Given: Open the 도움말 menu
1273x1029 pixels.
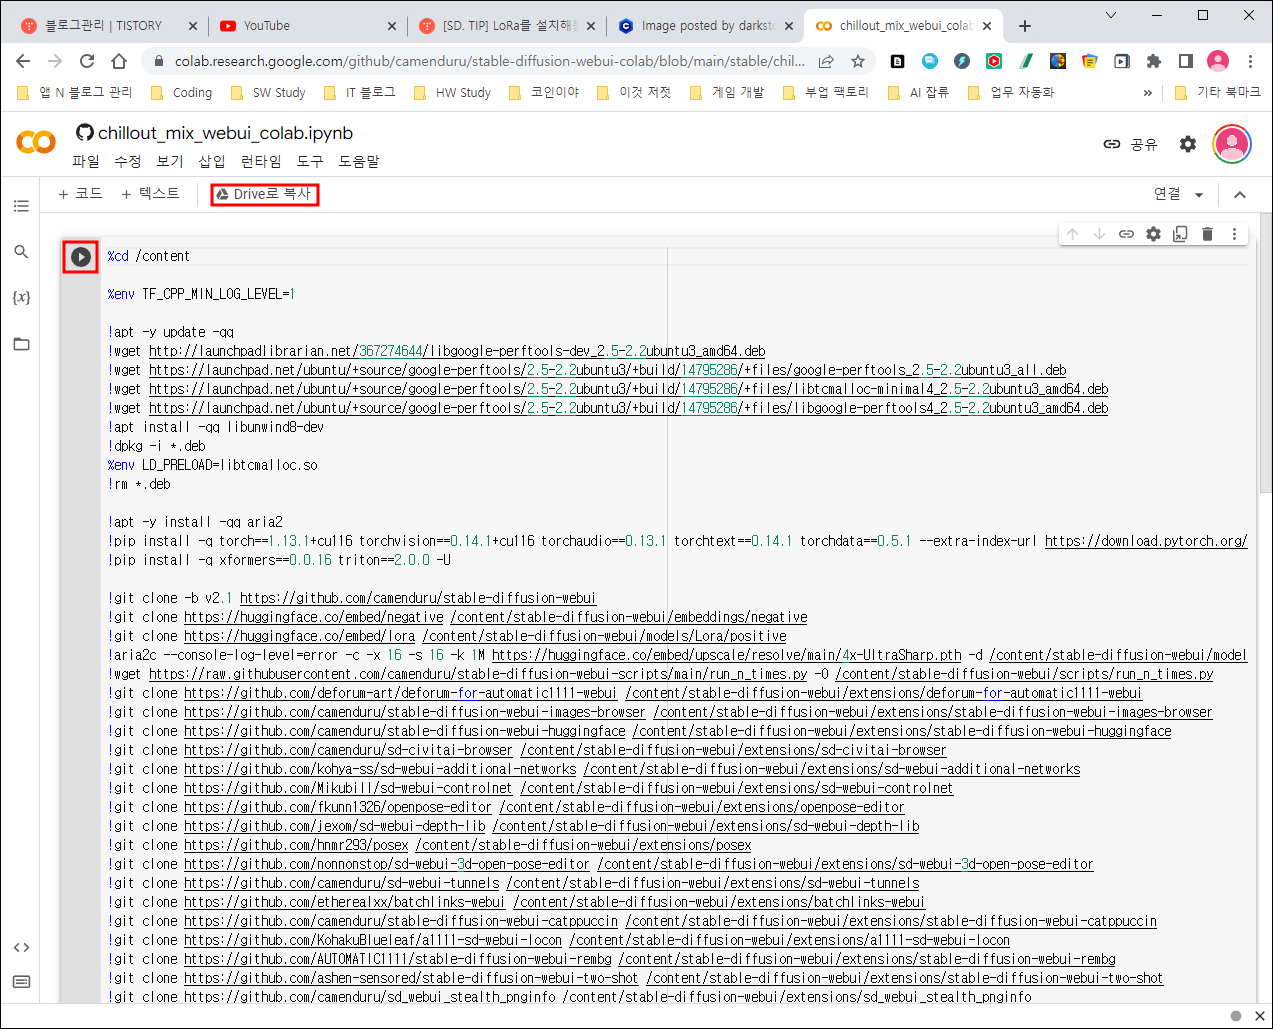Looking at the screenshot, I should click(359, 161).
